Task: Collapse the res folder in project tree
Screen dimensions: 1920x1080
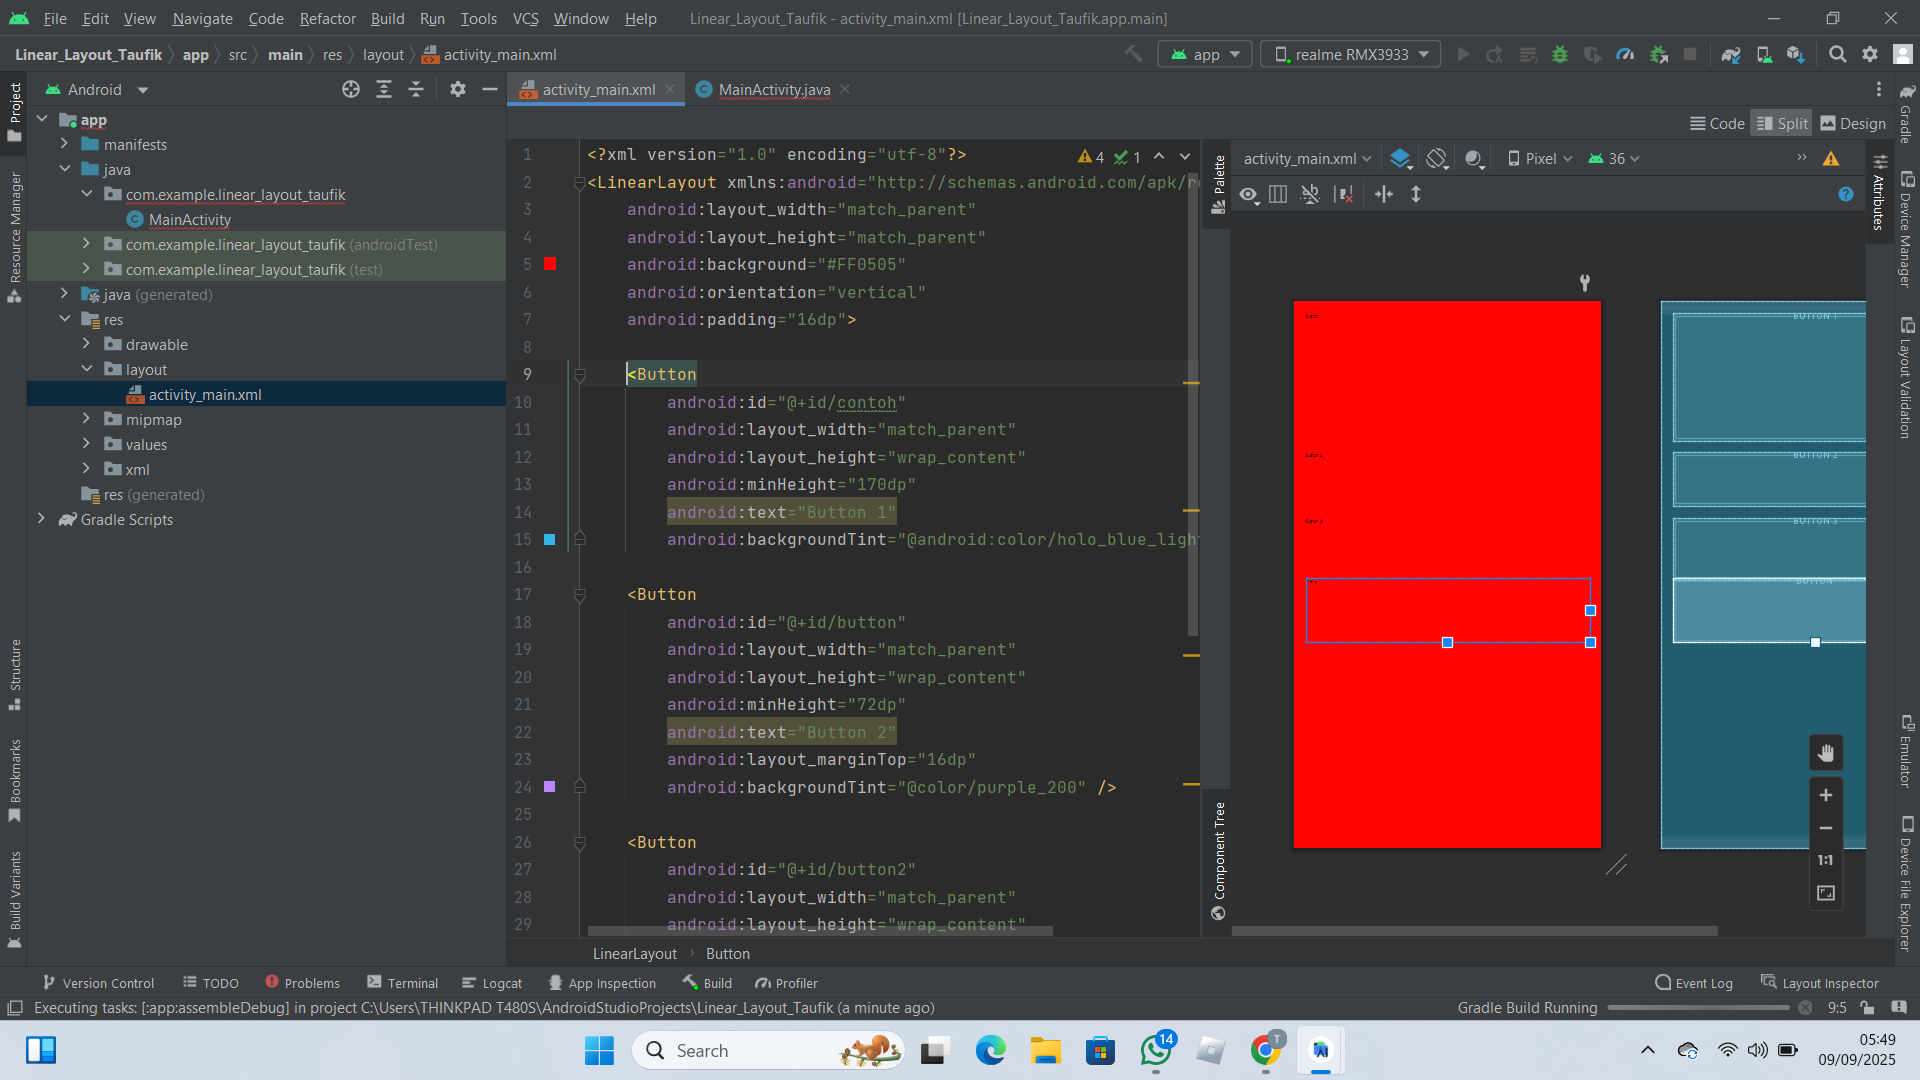Action: (65, 320)
